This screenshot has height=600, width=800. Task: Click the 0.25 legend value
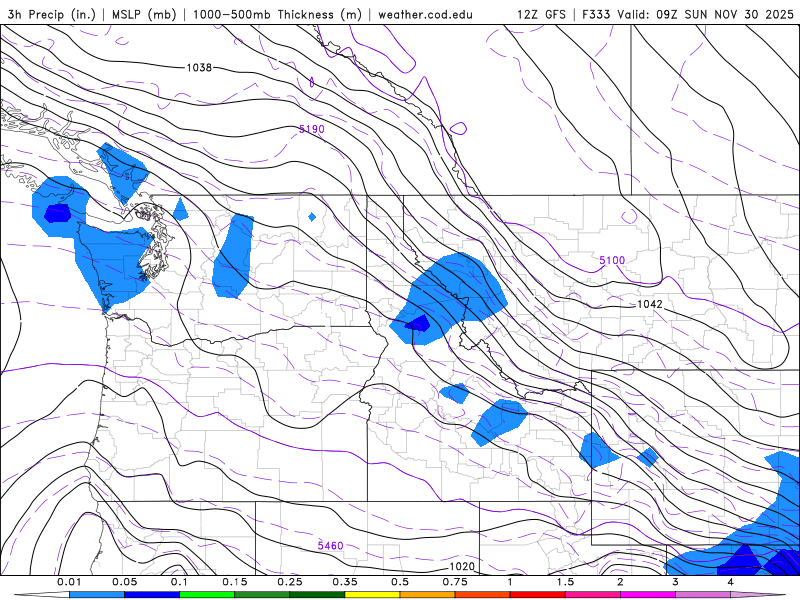coord(290,582)
